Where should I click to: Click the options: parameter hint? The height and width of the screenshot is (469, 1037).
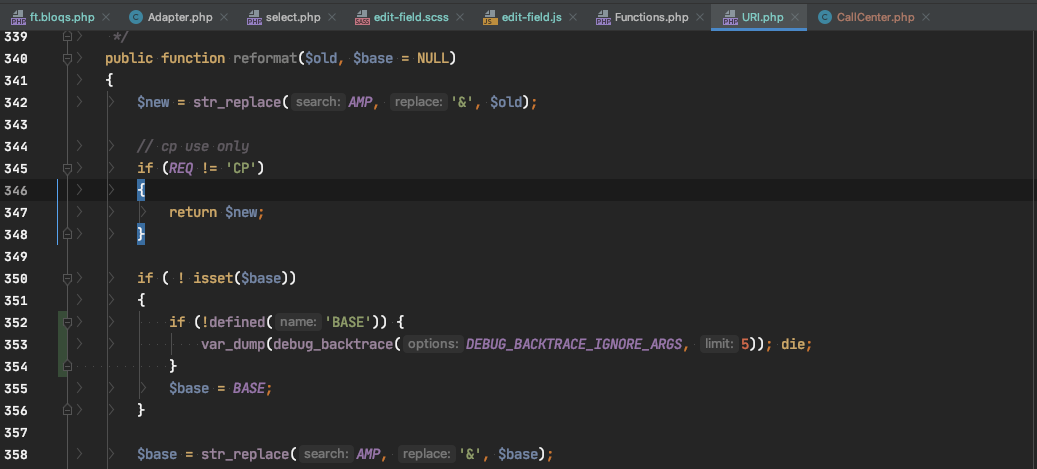click(433, 344)
